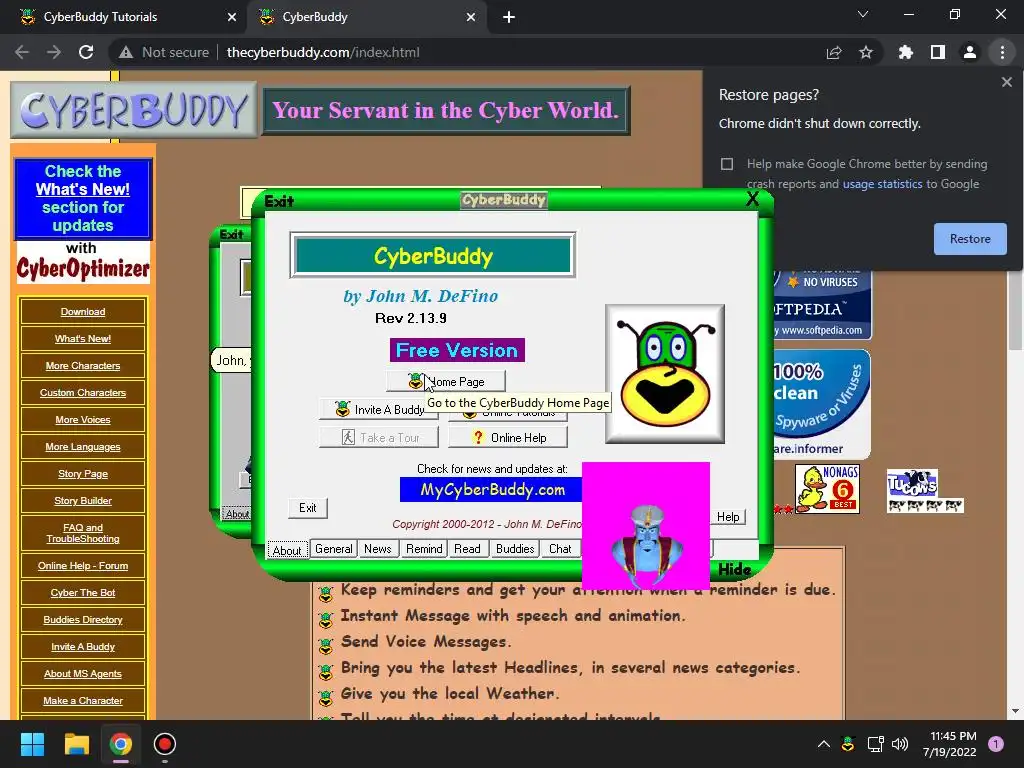Image resolution: width=1024 pixels, height=768 pixels.
Task: Switch to the General tab
Action: pos(334,549)
